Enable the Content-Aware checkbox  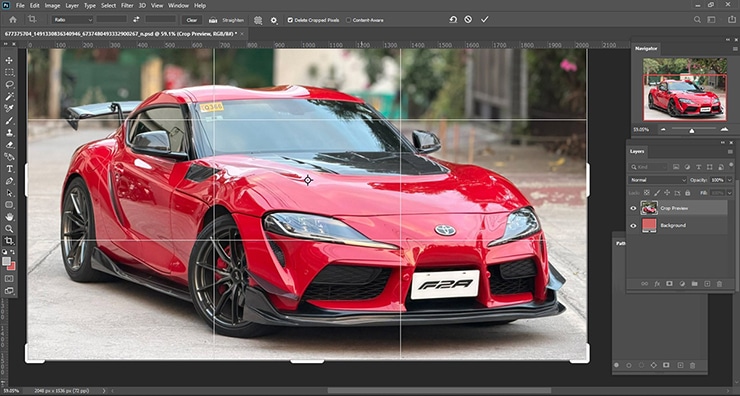[348, 20]
